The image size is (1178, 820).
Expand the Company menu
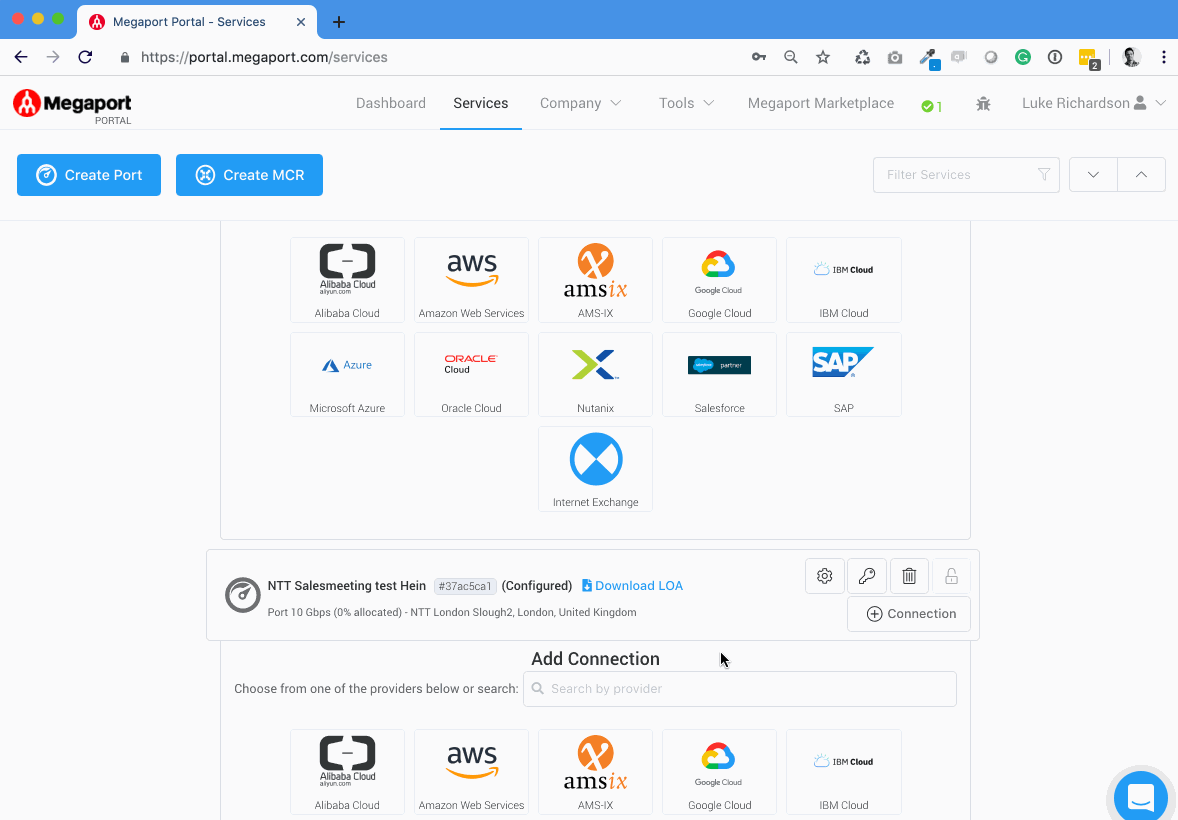(x=581, y=103)
